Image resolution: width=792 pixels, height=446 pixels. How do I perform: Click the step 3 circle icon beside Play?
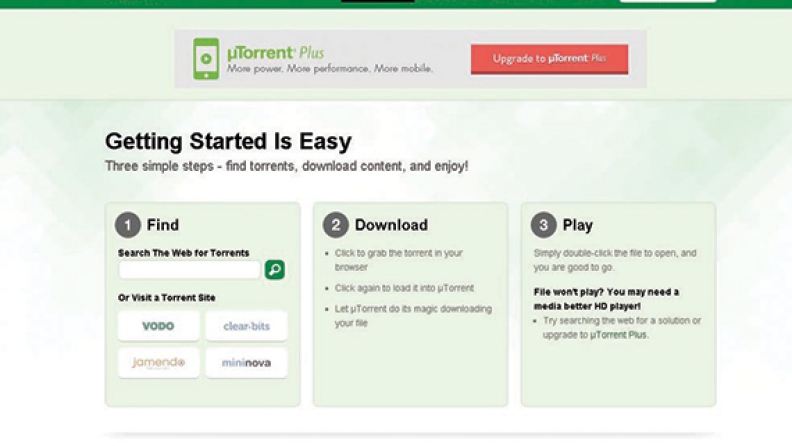point(543,225)
